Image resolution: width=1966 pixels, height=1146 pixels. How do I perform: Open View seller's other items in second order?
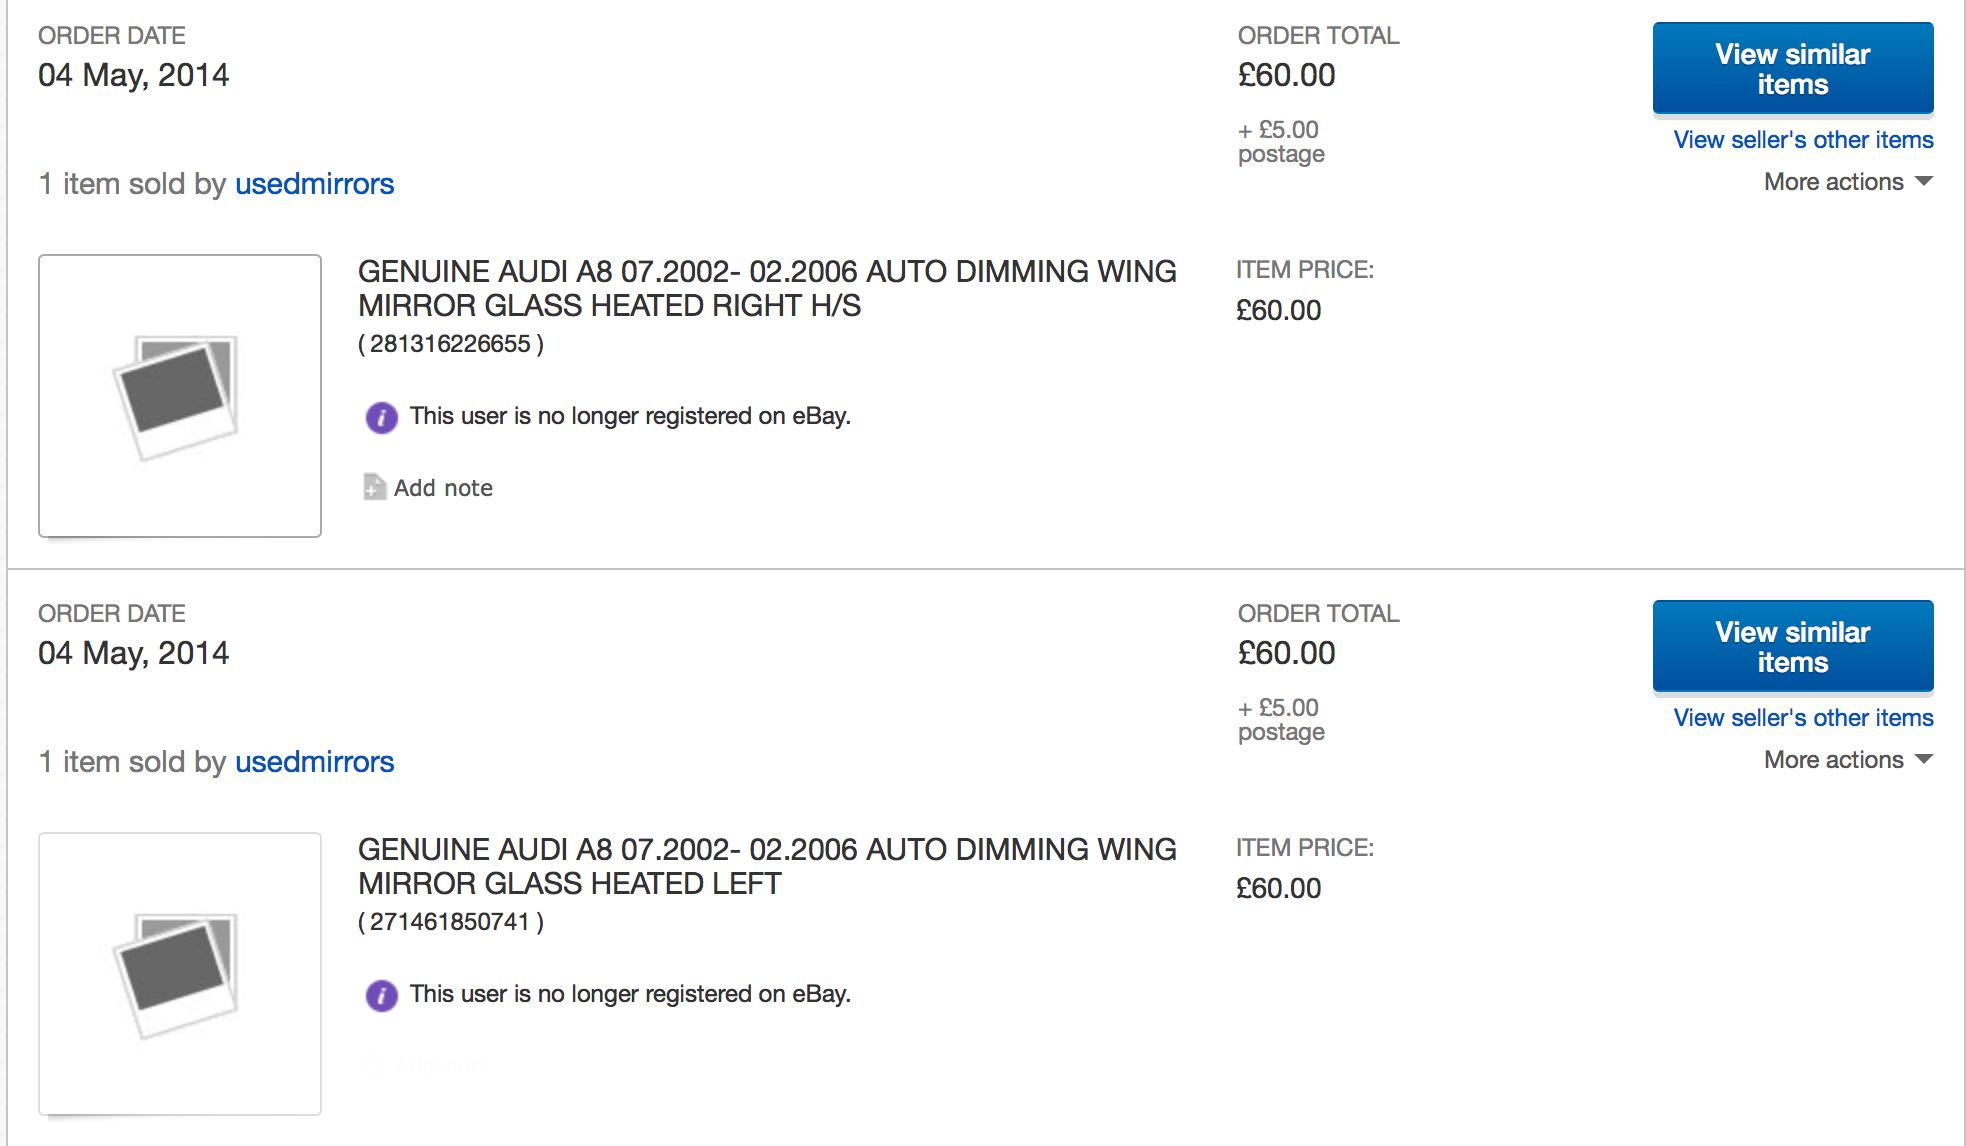1803,718
